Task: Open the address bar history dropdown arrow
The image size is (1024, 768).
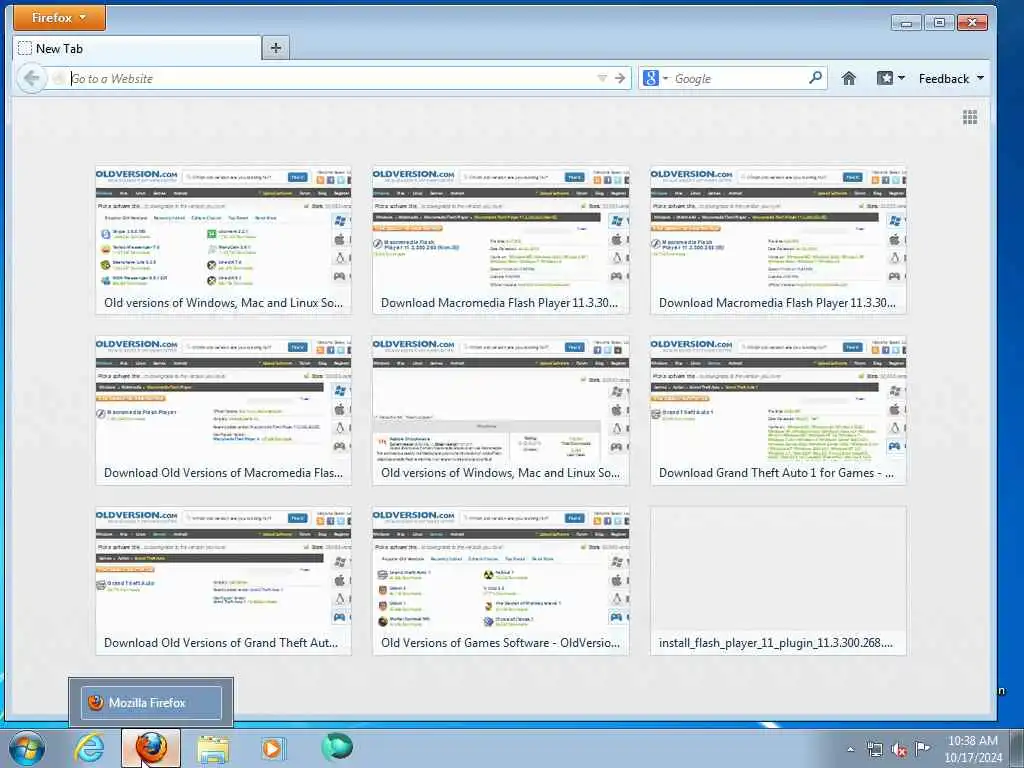Action: [602, 78]
